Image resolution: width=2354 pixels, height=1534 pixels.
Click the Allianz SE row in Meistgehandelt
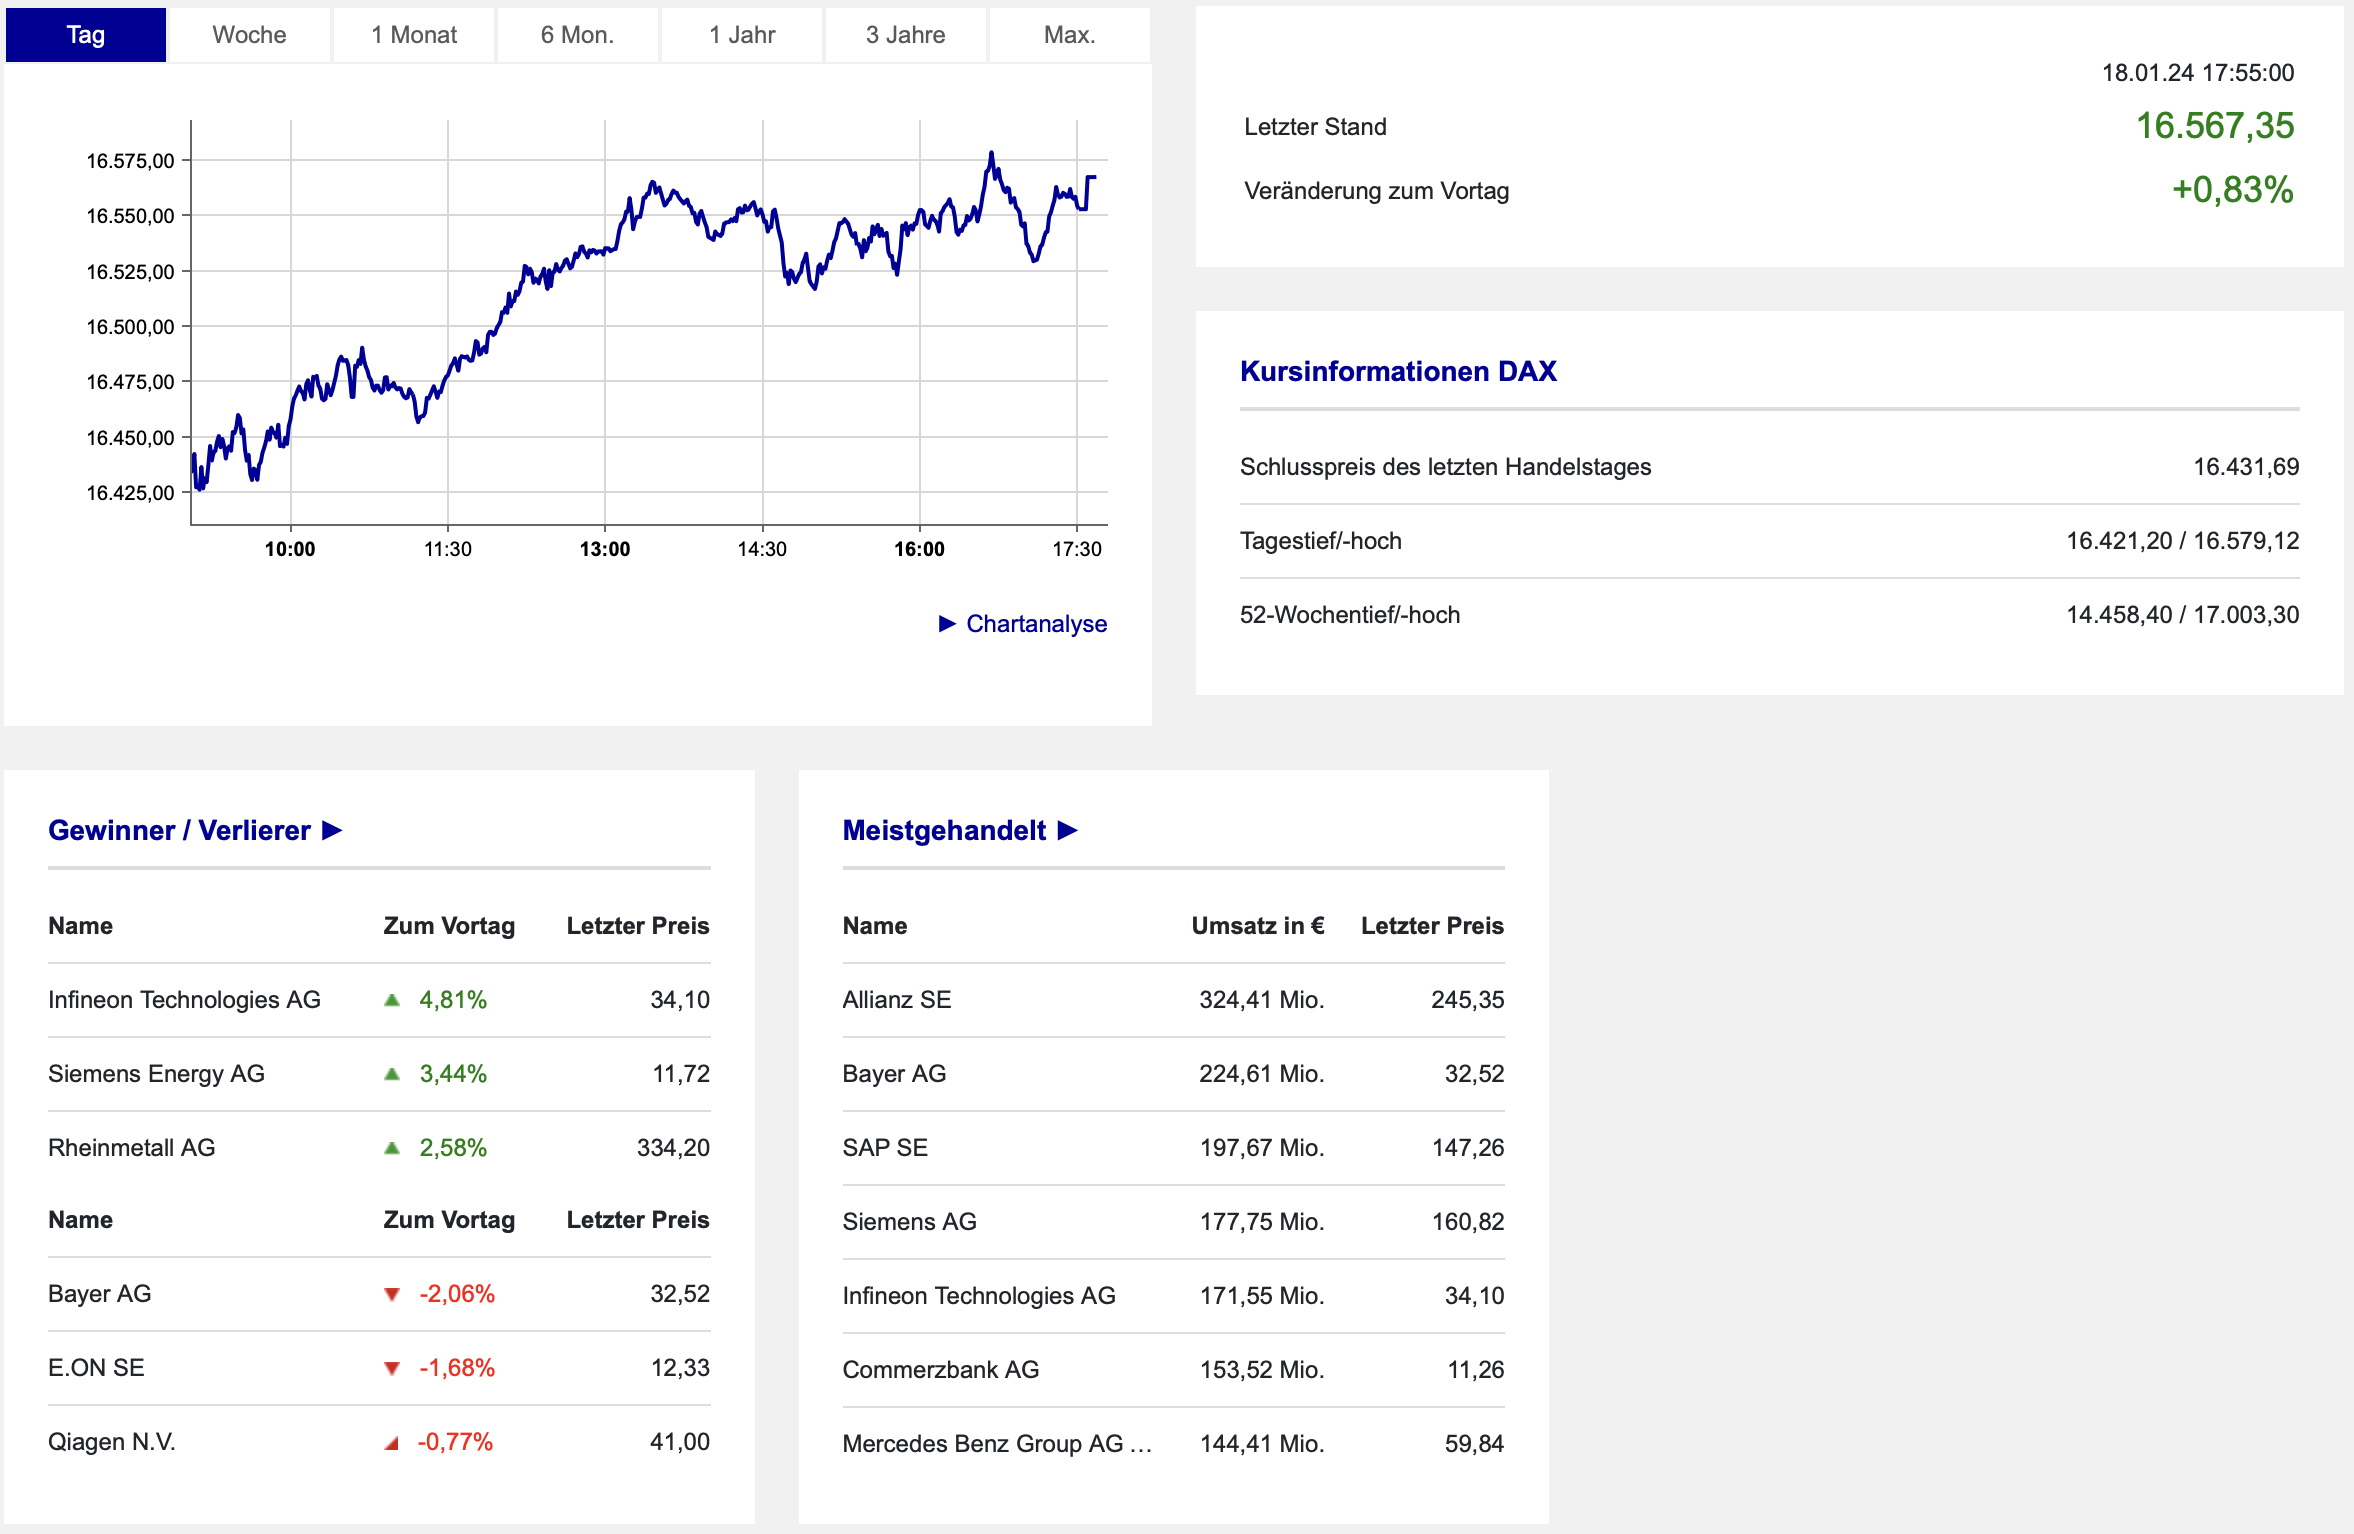click(897, 1000)
